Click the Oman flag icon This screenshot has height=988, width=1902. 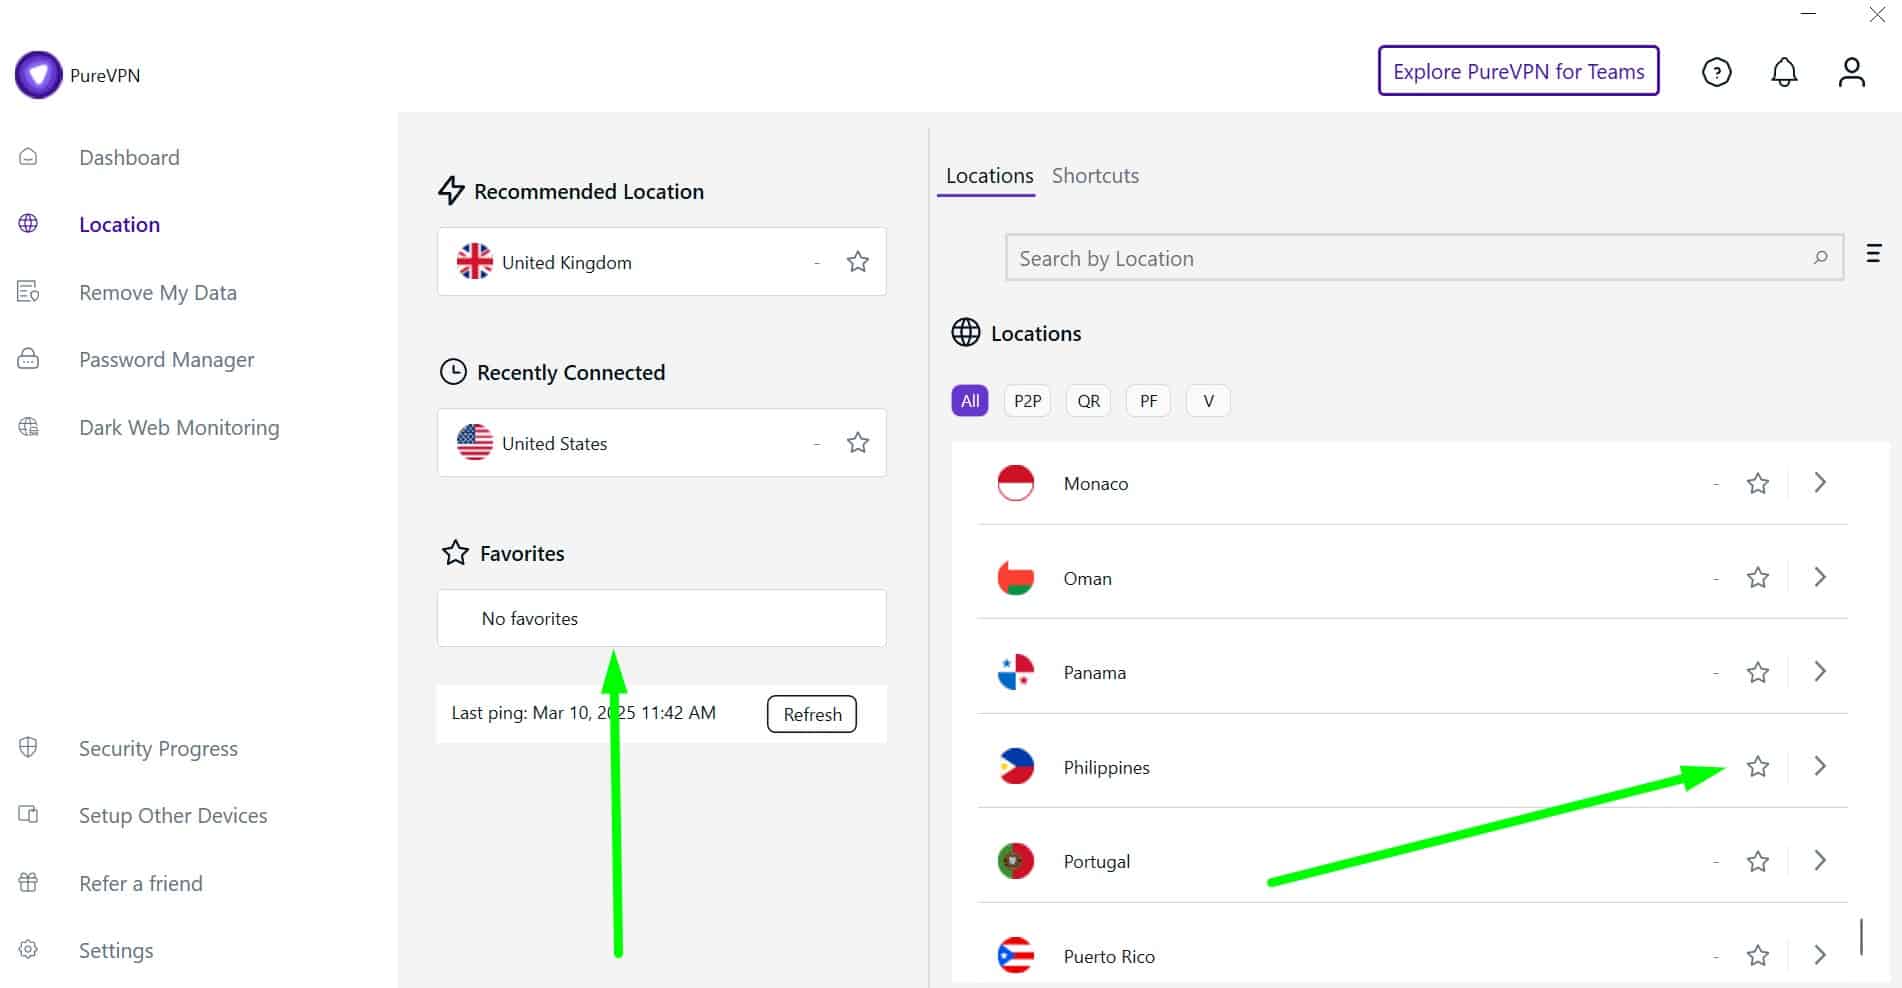[1015, 578]
